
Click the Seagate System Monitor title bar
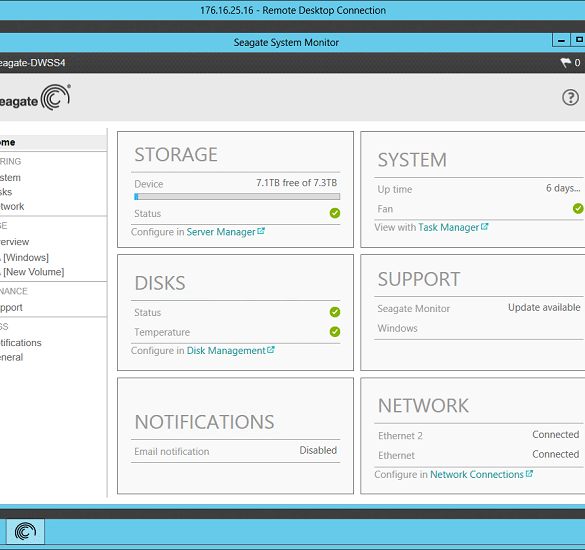coord(286,43)
